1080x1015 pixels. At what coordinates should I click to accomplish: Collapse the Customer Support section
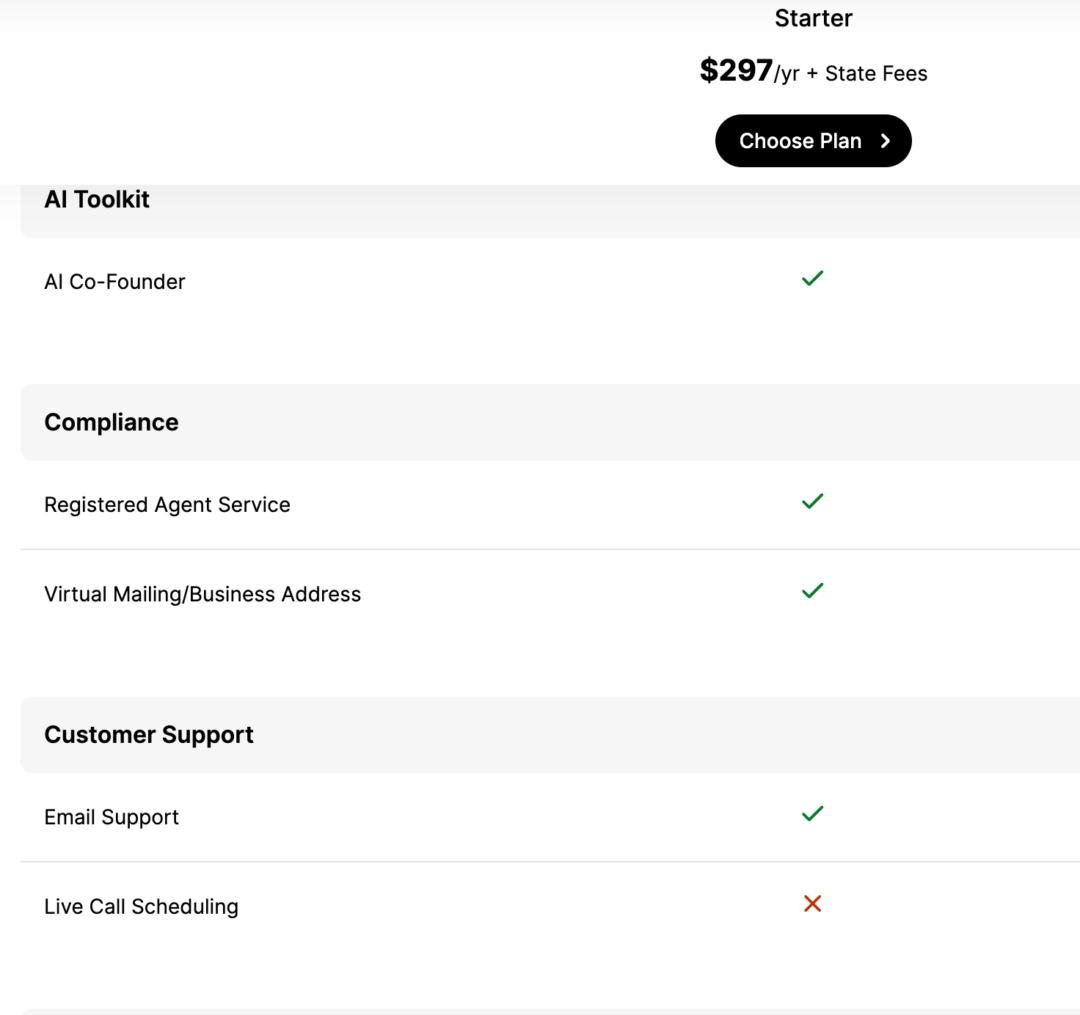[x=148, y=734]
